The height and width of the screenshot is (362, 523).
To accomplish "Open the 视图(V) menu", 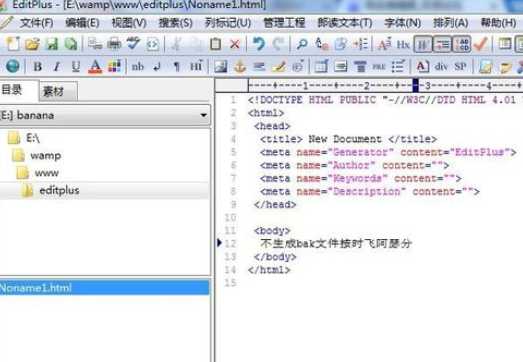I will pos(129,23).
